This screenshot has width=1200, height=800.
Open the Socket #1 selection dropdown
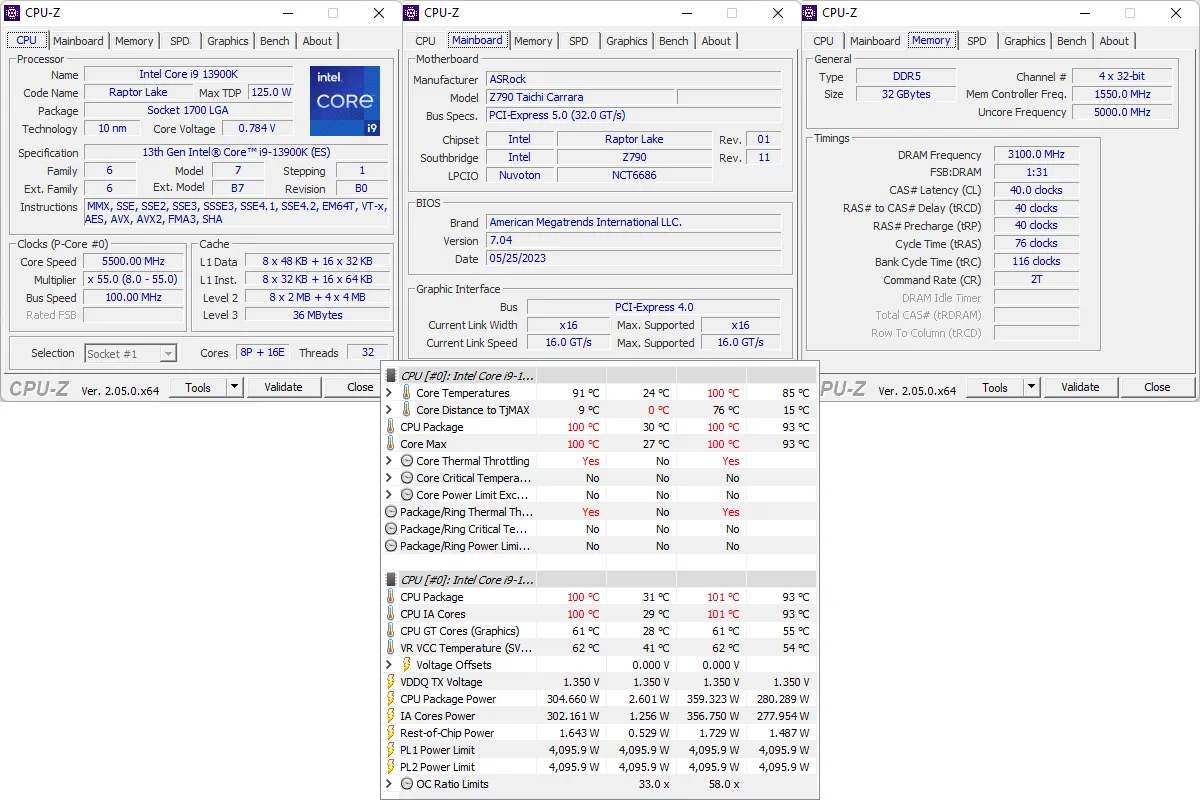(168, 354)
